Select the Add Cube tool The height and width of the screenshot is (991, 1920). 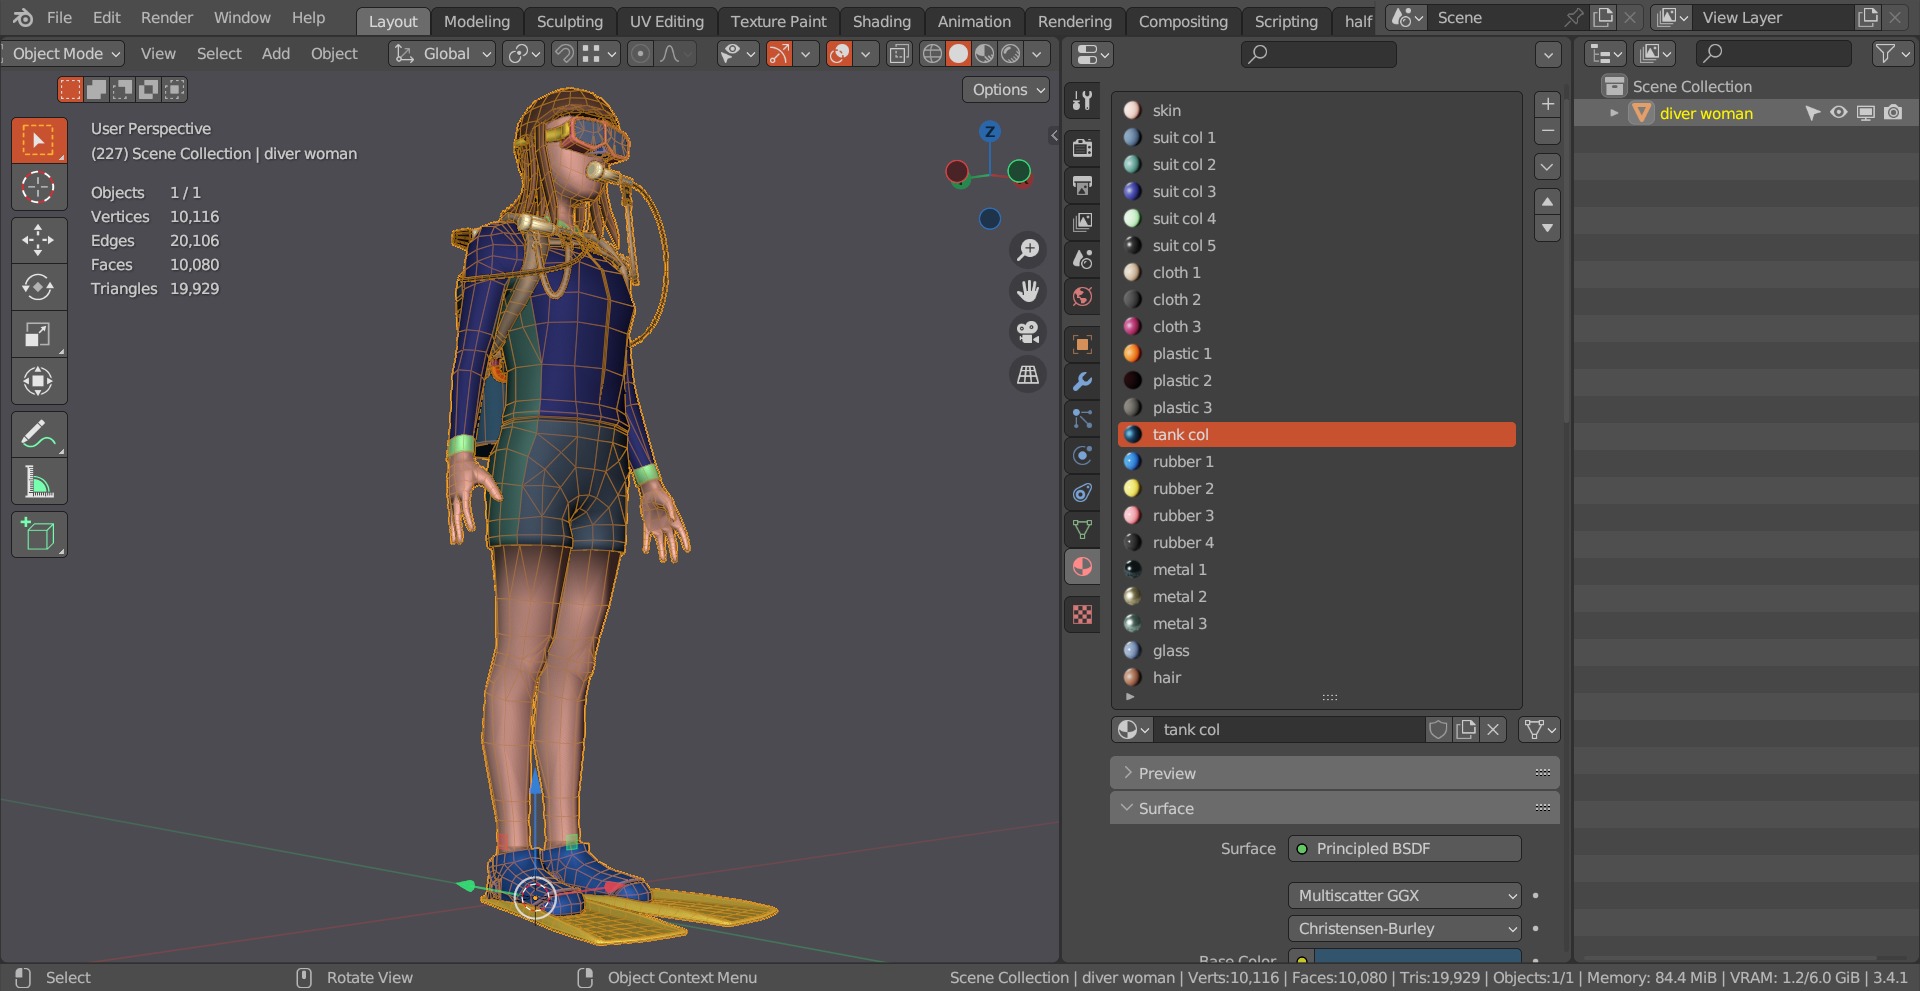(x=39, y=535)
